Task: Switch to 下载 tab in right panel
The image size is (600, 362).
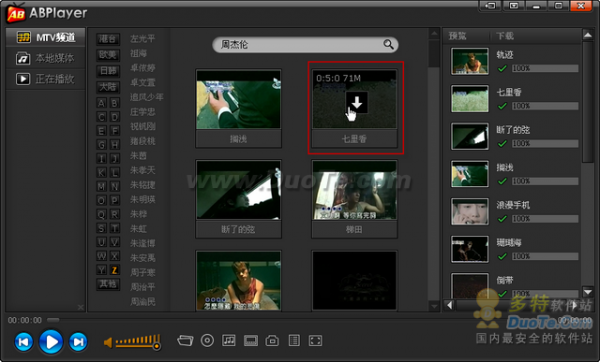Action: click(505, 36)
